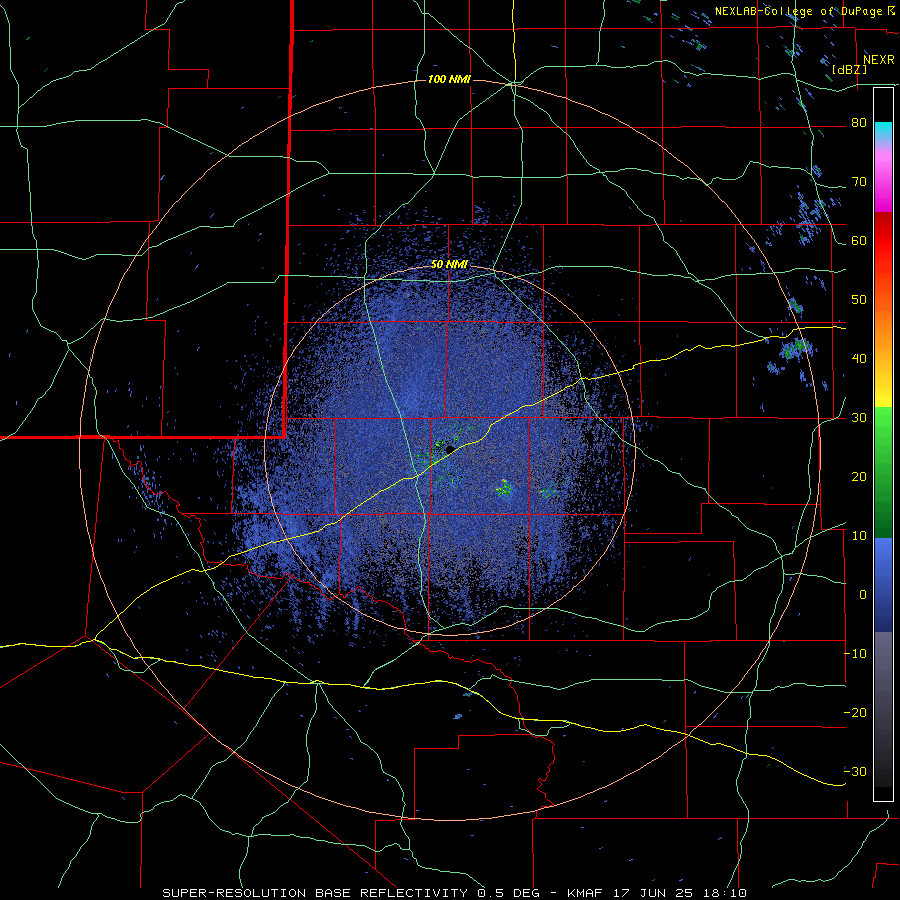Screen dimensions: 900x900
Task: Click the 20 value on the dBZ scale
Action: click(859, 477)
